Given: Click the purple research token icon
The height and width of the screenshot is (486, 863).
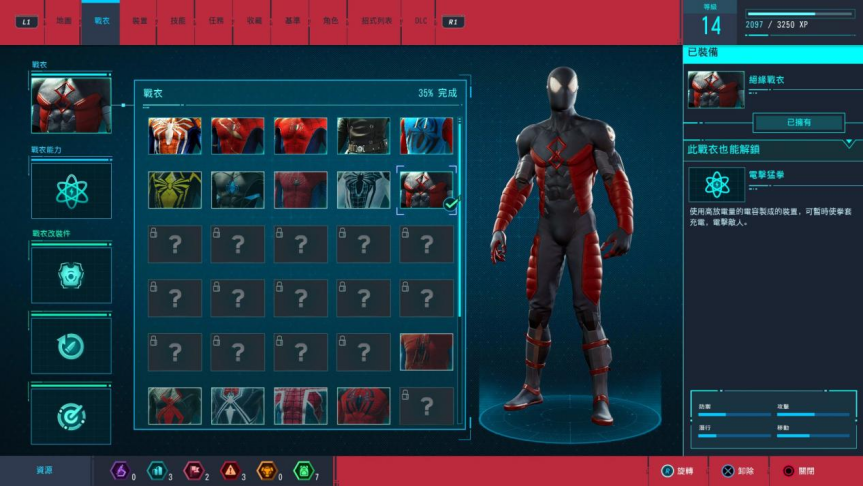Looking at the screenshot, I should [x=120, y=471].
